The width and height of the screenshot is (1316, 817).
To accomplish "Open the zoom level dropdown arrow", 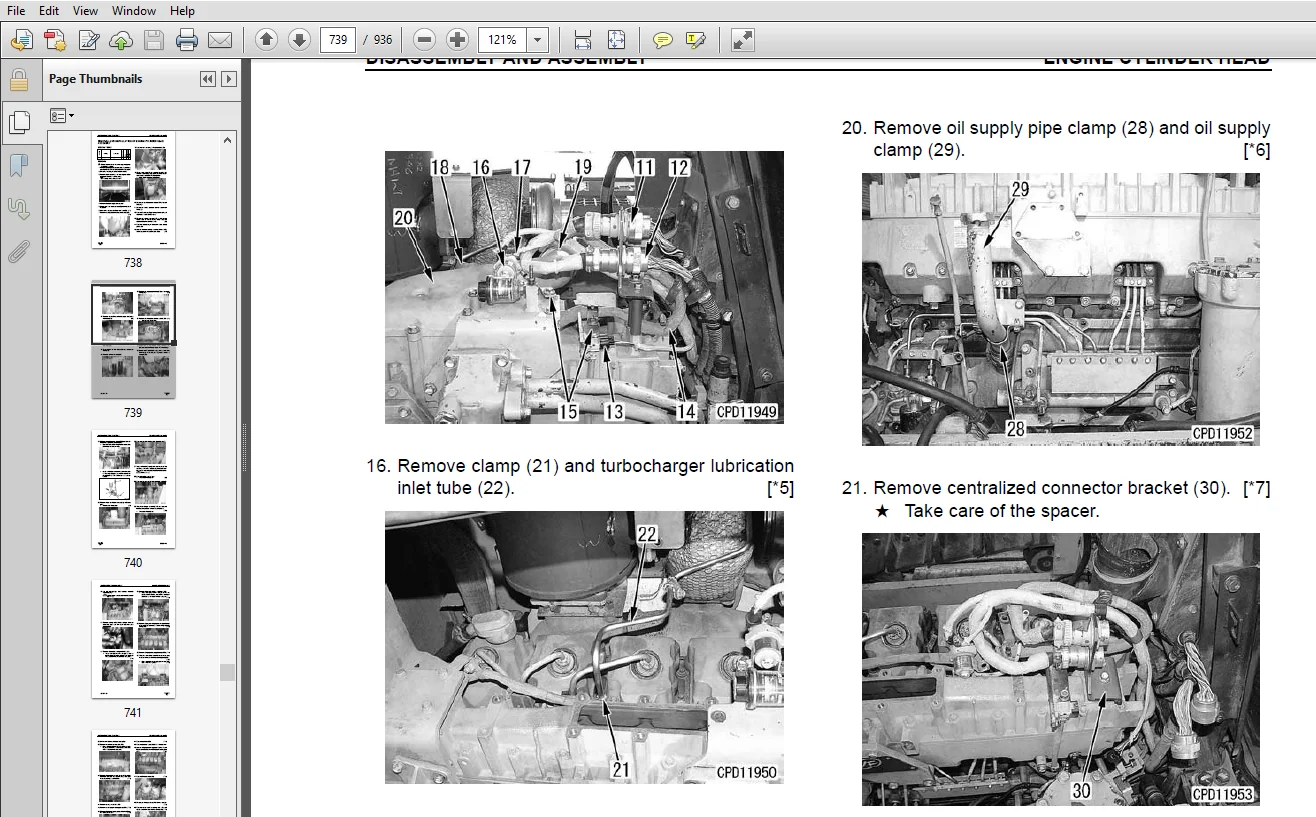I will click(538, 40).
